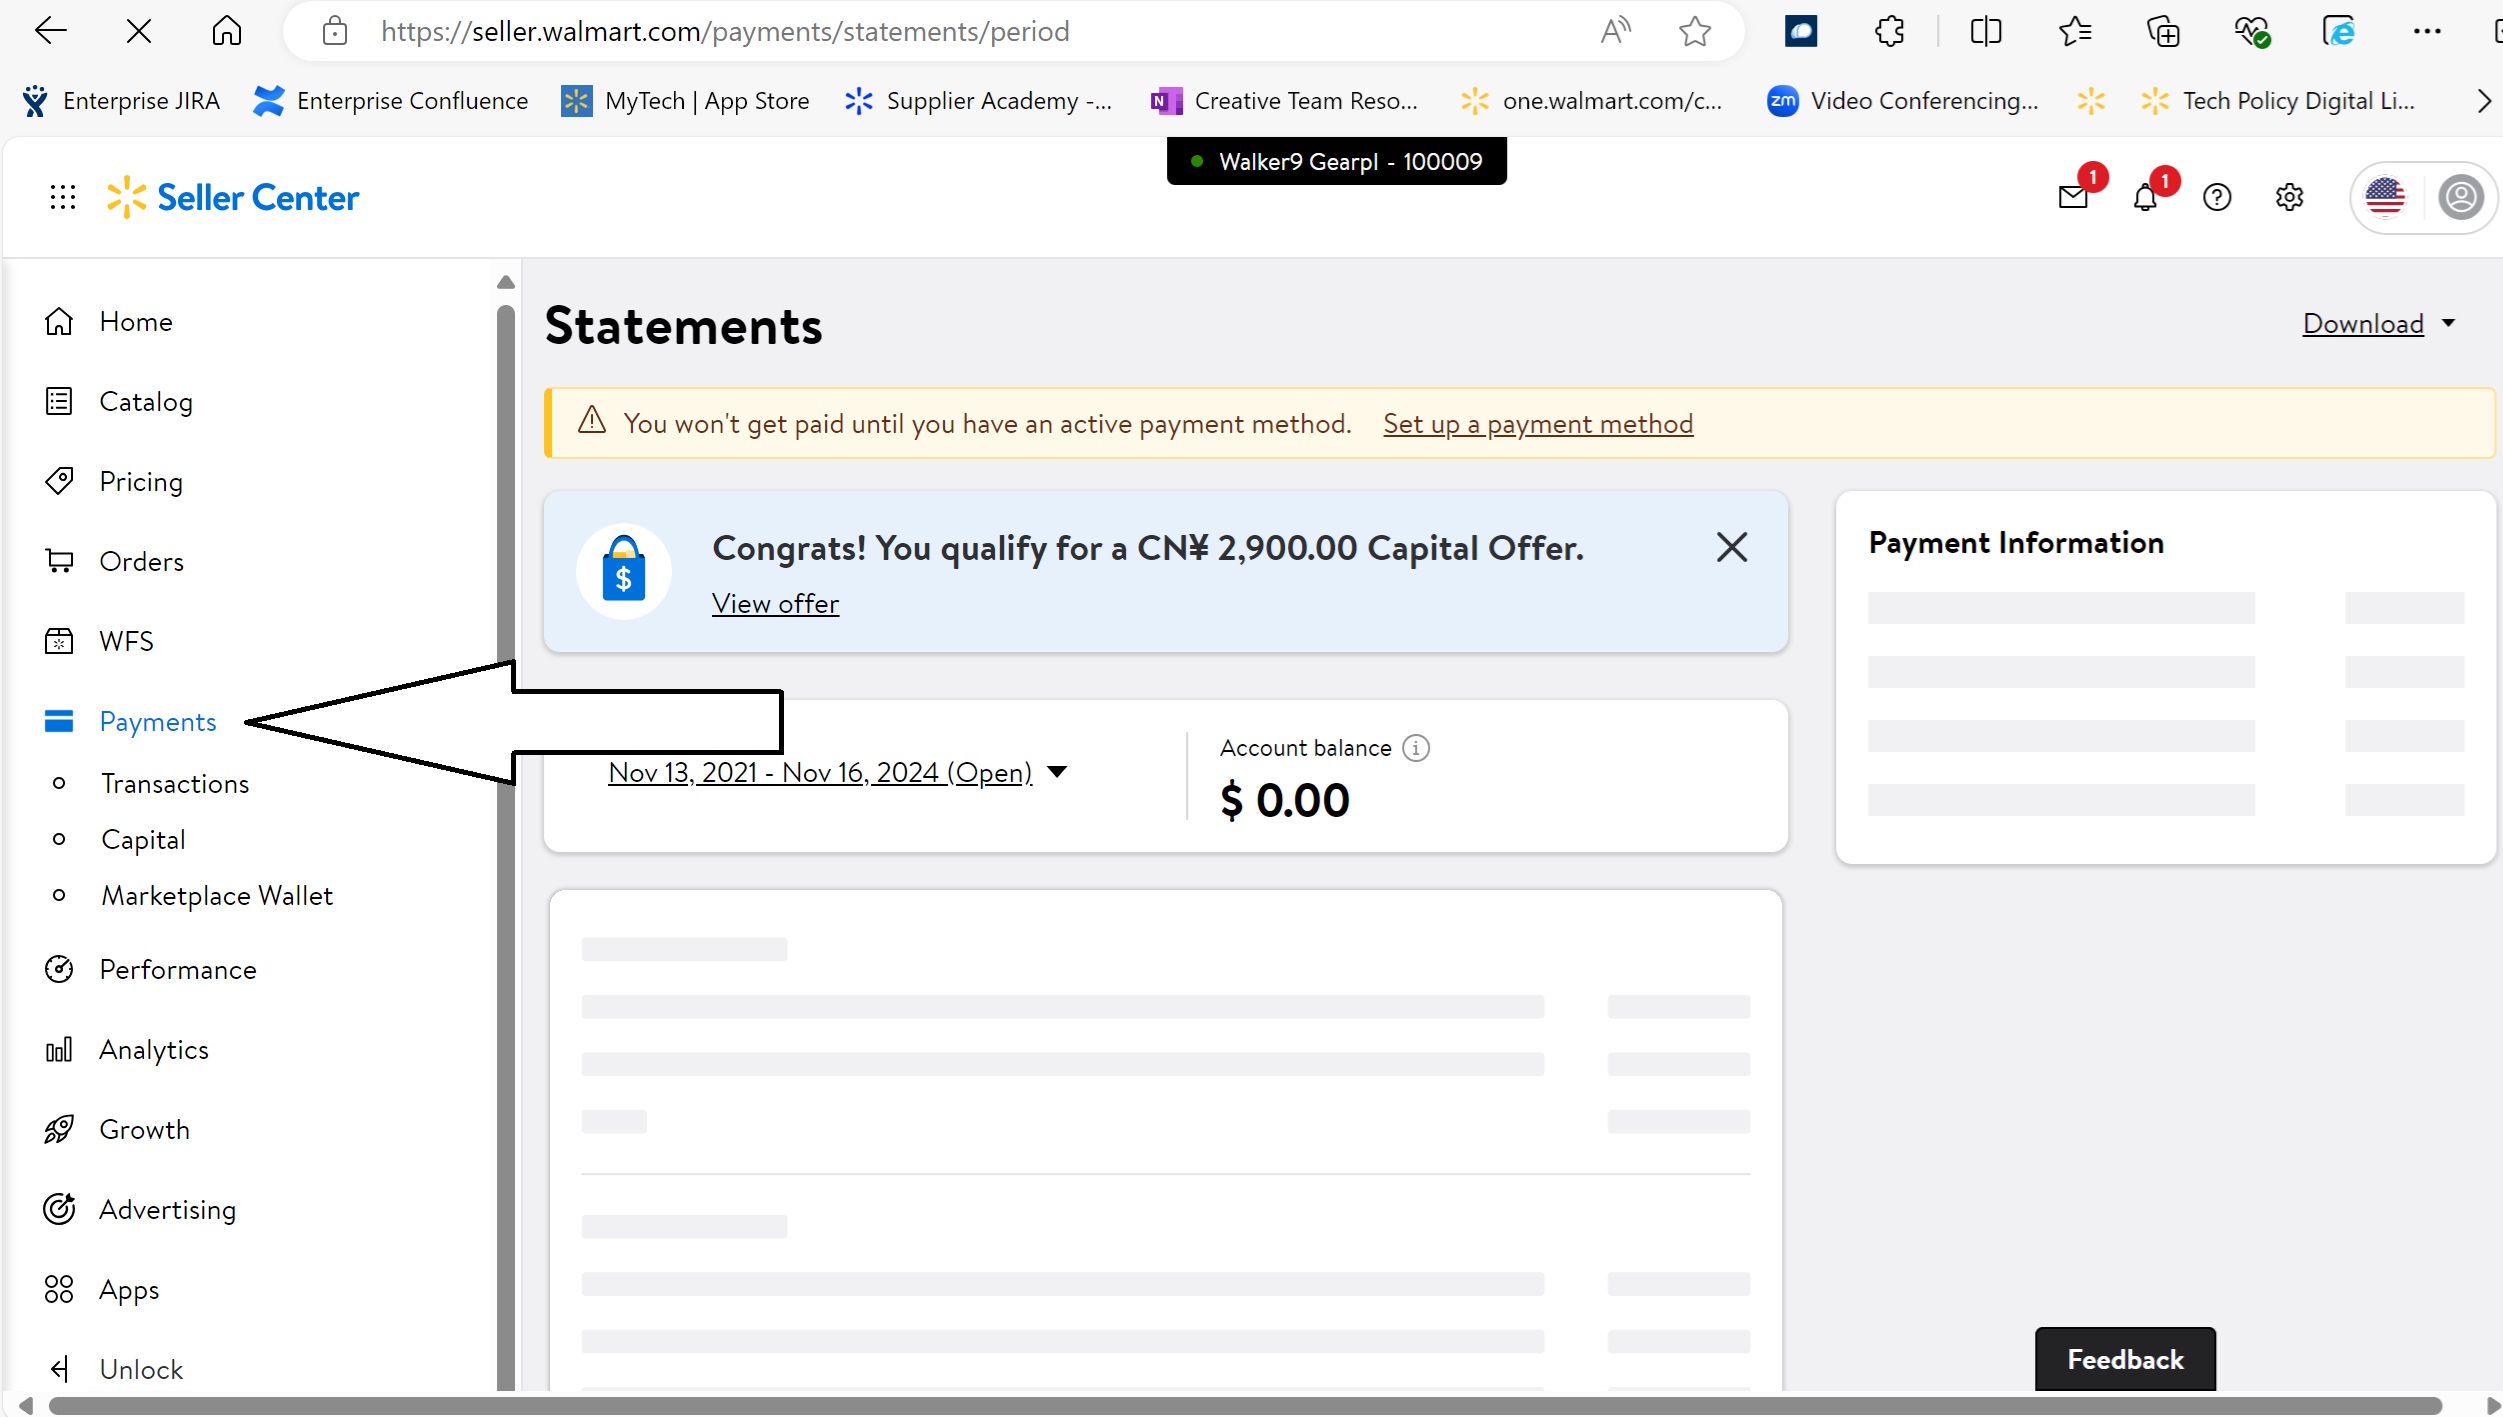
Task: Click the blue toolbar extension icon
Action: (x=1800, y=31)
